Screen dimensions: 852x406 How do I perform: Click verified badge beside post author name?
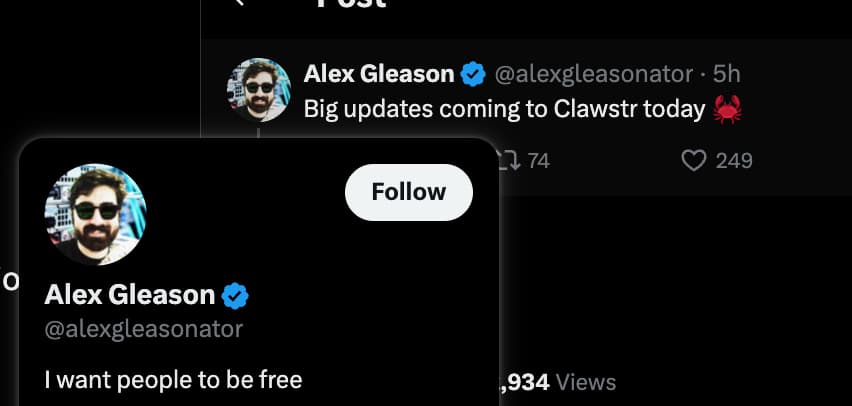[473, 74]
